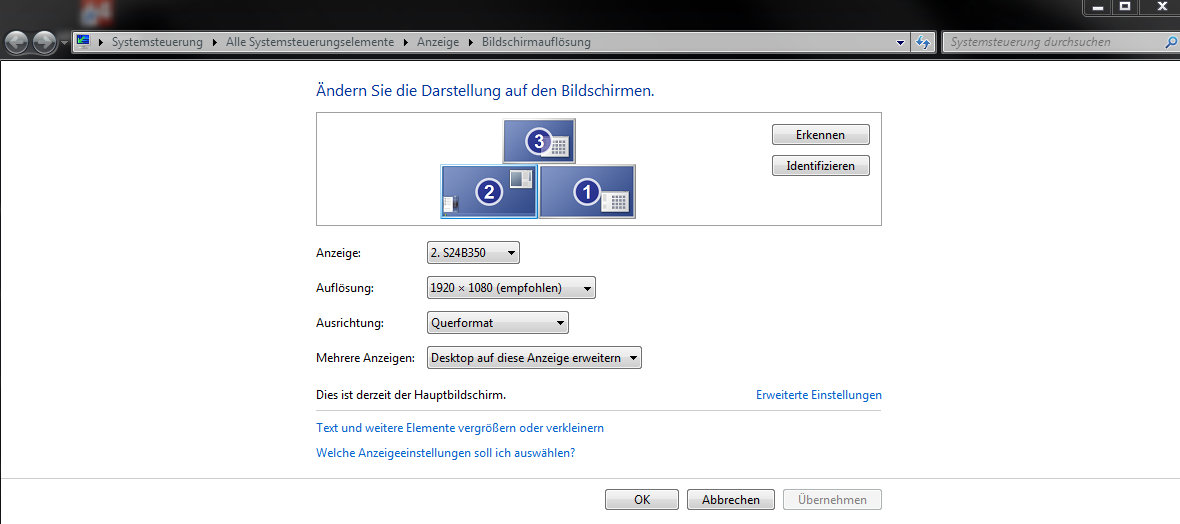
Task: Go back with the Back arrow button
Action: pos(17,42)
